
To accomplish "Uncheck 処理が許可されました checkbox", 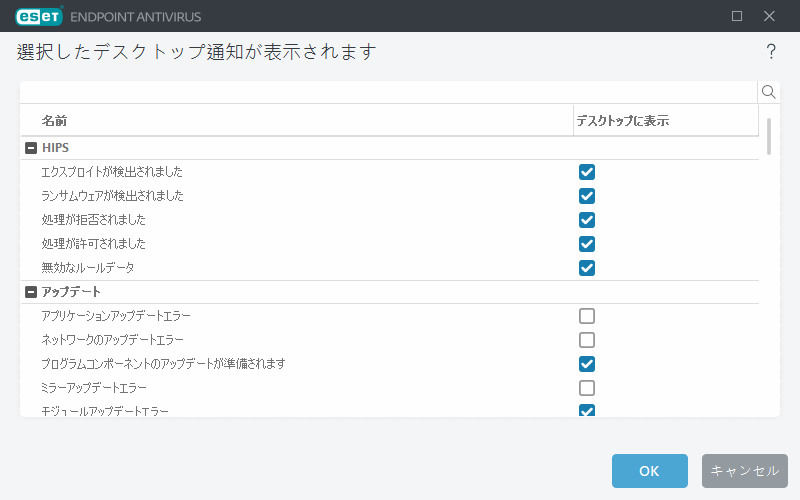I will pos(587,244).
